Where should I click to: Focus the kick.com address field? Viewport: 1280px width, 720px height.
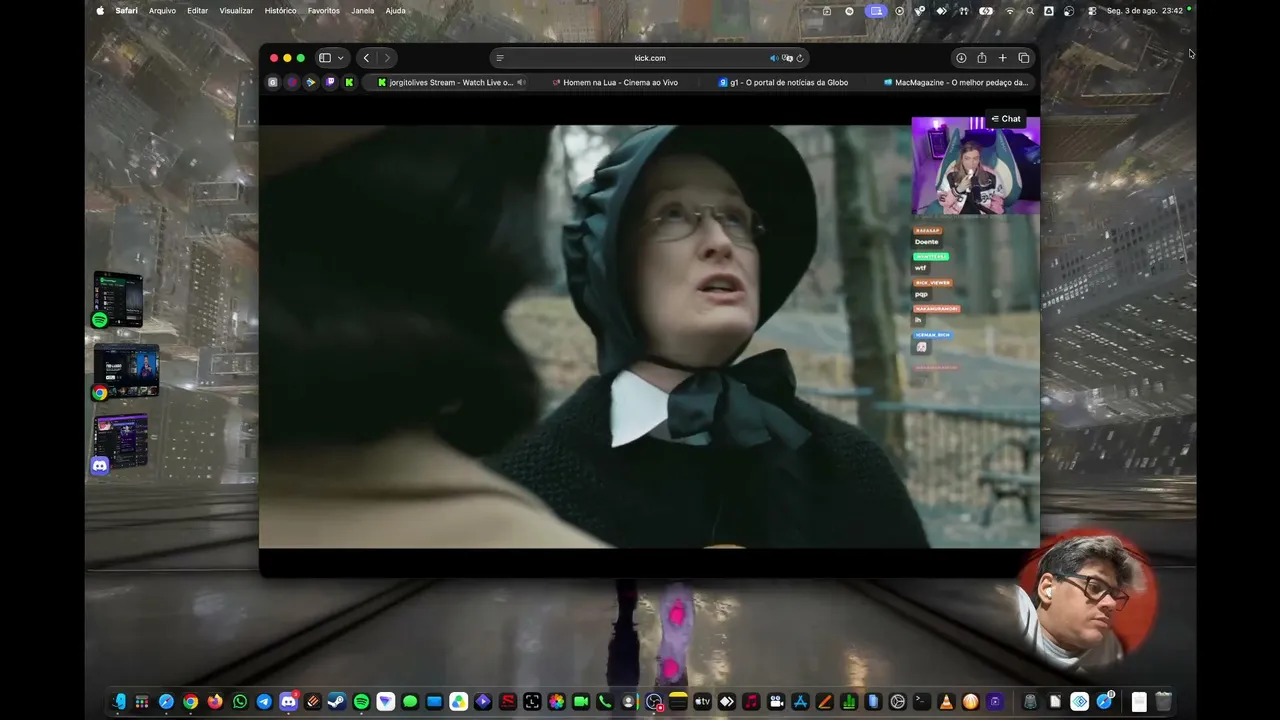[x=649, y=58]
